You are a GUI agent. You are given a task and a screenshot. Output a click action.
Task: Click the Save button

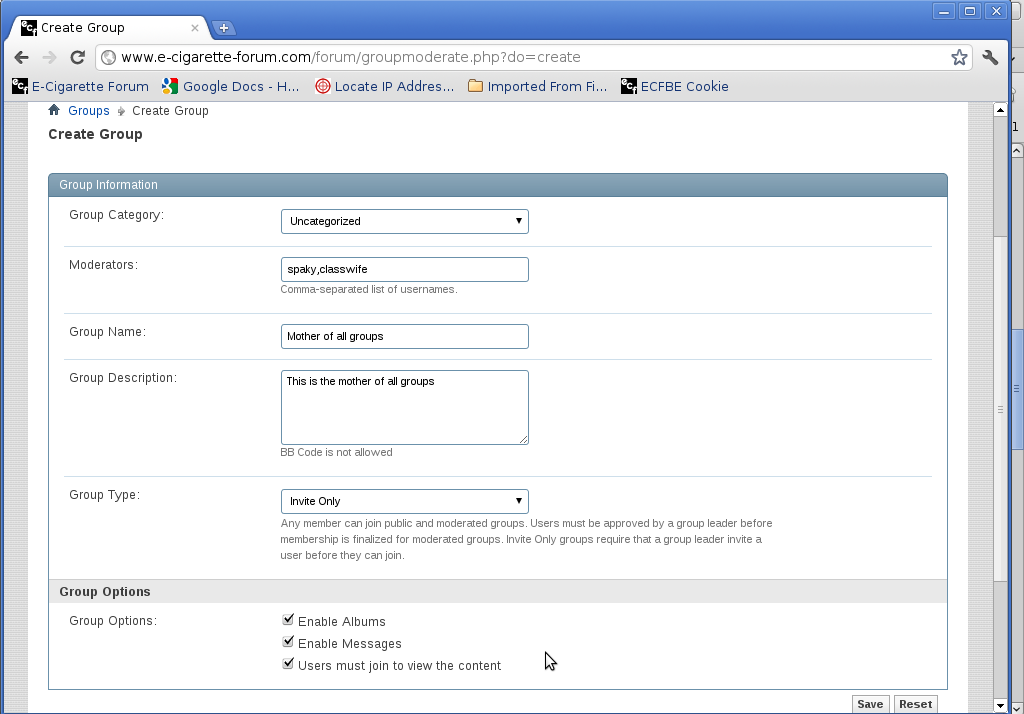pyautogui.click(x=870, y=704)
